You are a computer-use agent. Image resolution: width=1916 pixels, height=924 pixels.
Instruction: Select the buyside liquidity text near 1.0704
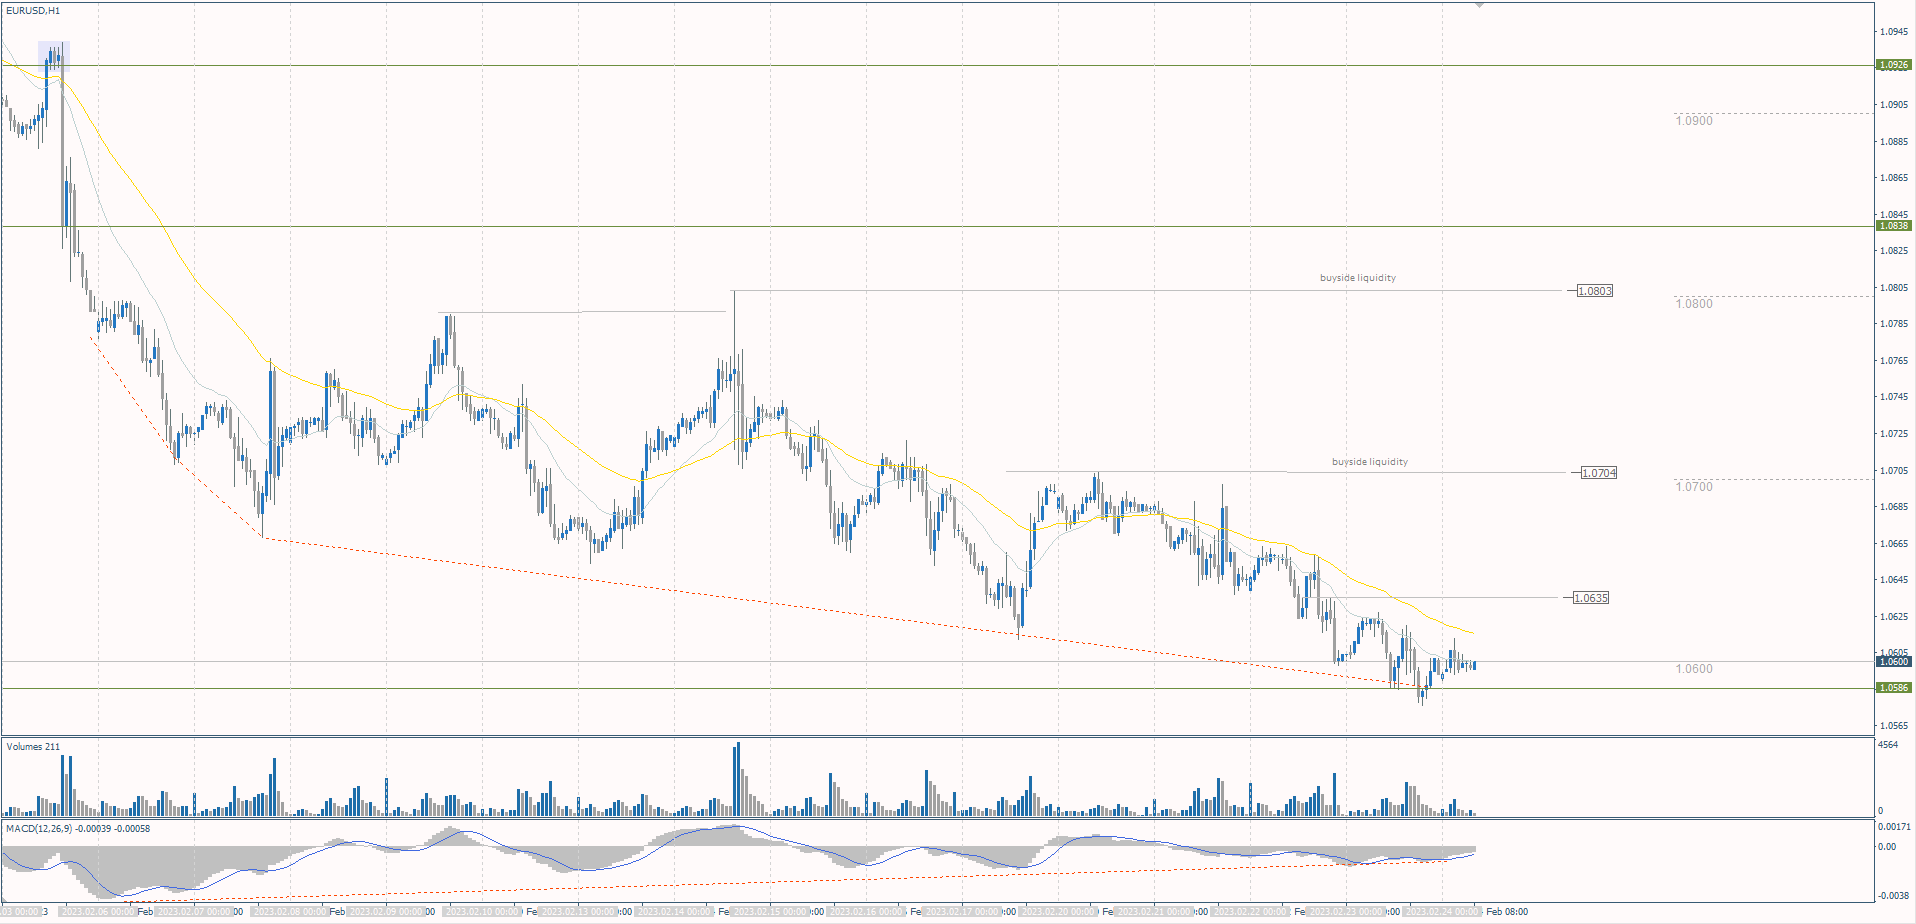pos(1370,462)
